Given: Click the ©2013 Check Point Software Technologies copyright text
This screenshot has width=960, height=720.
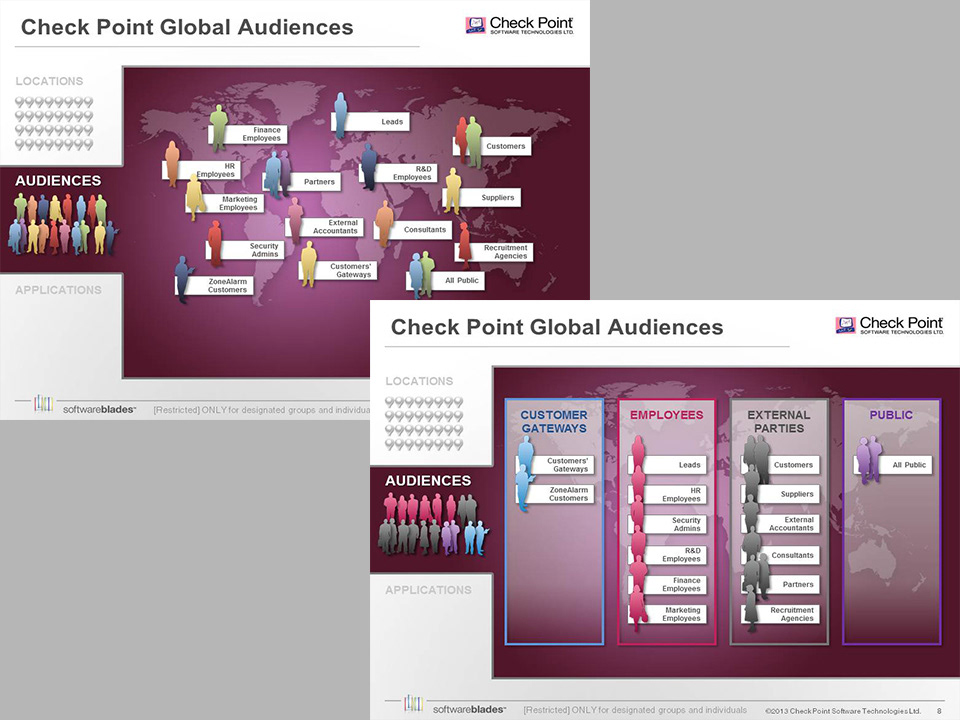Looking at the screenshot, I should coord(842,711).
